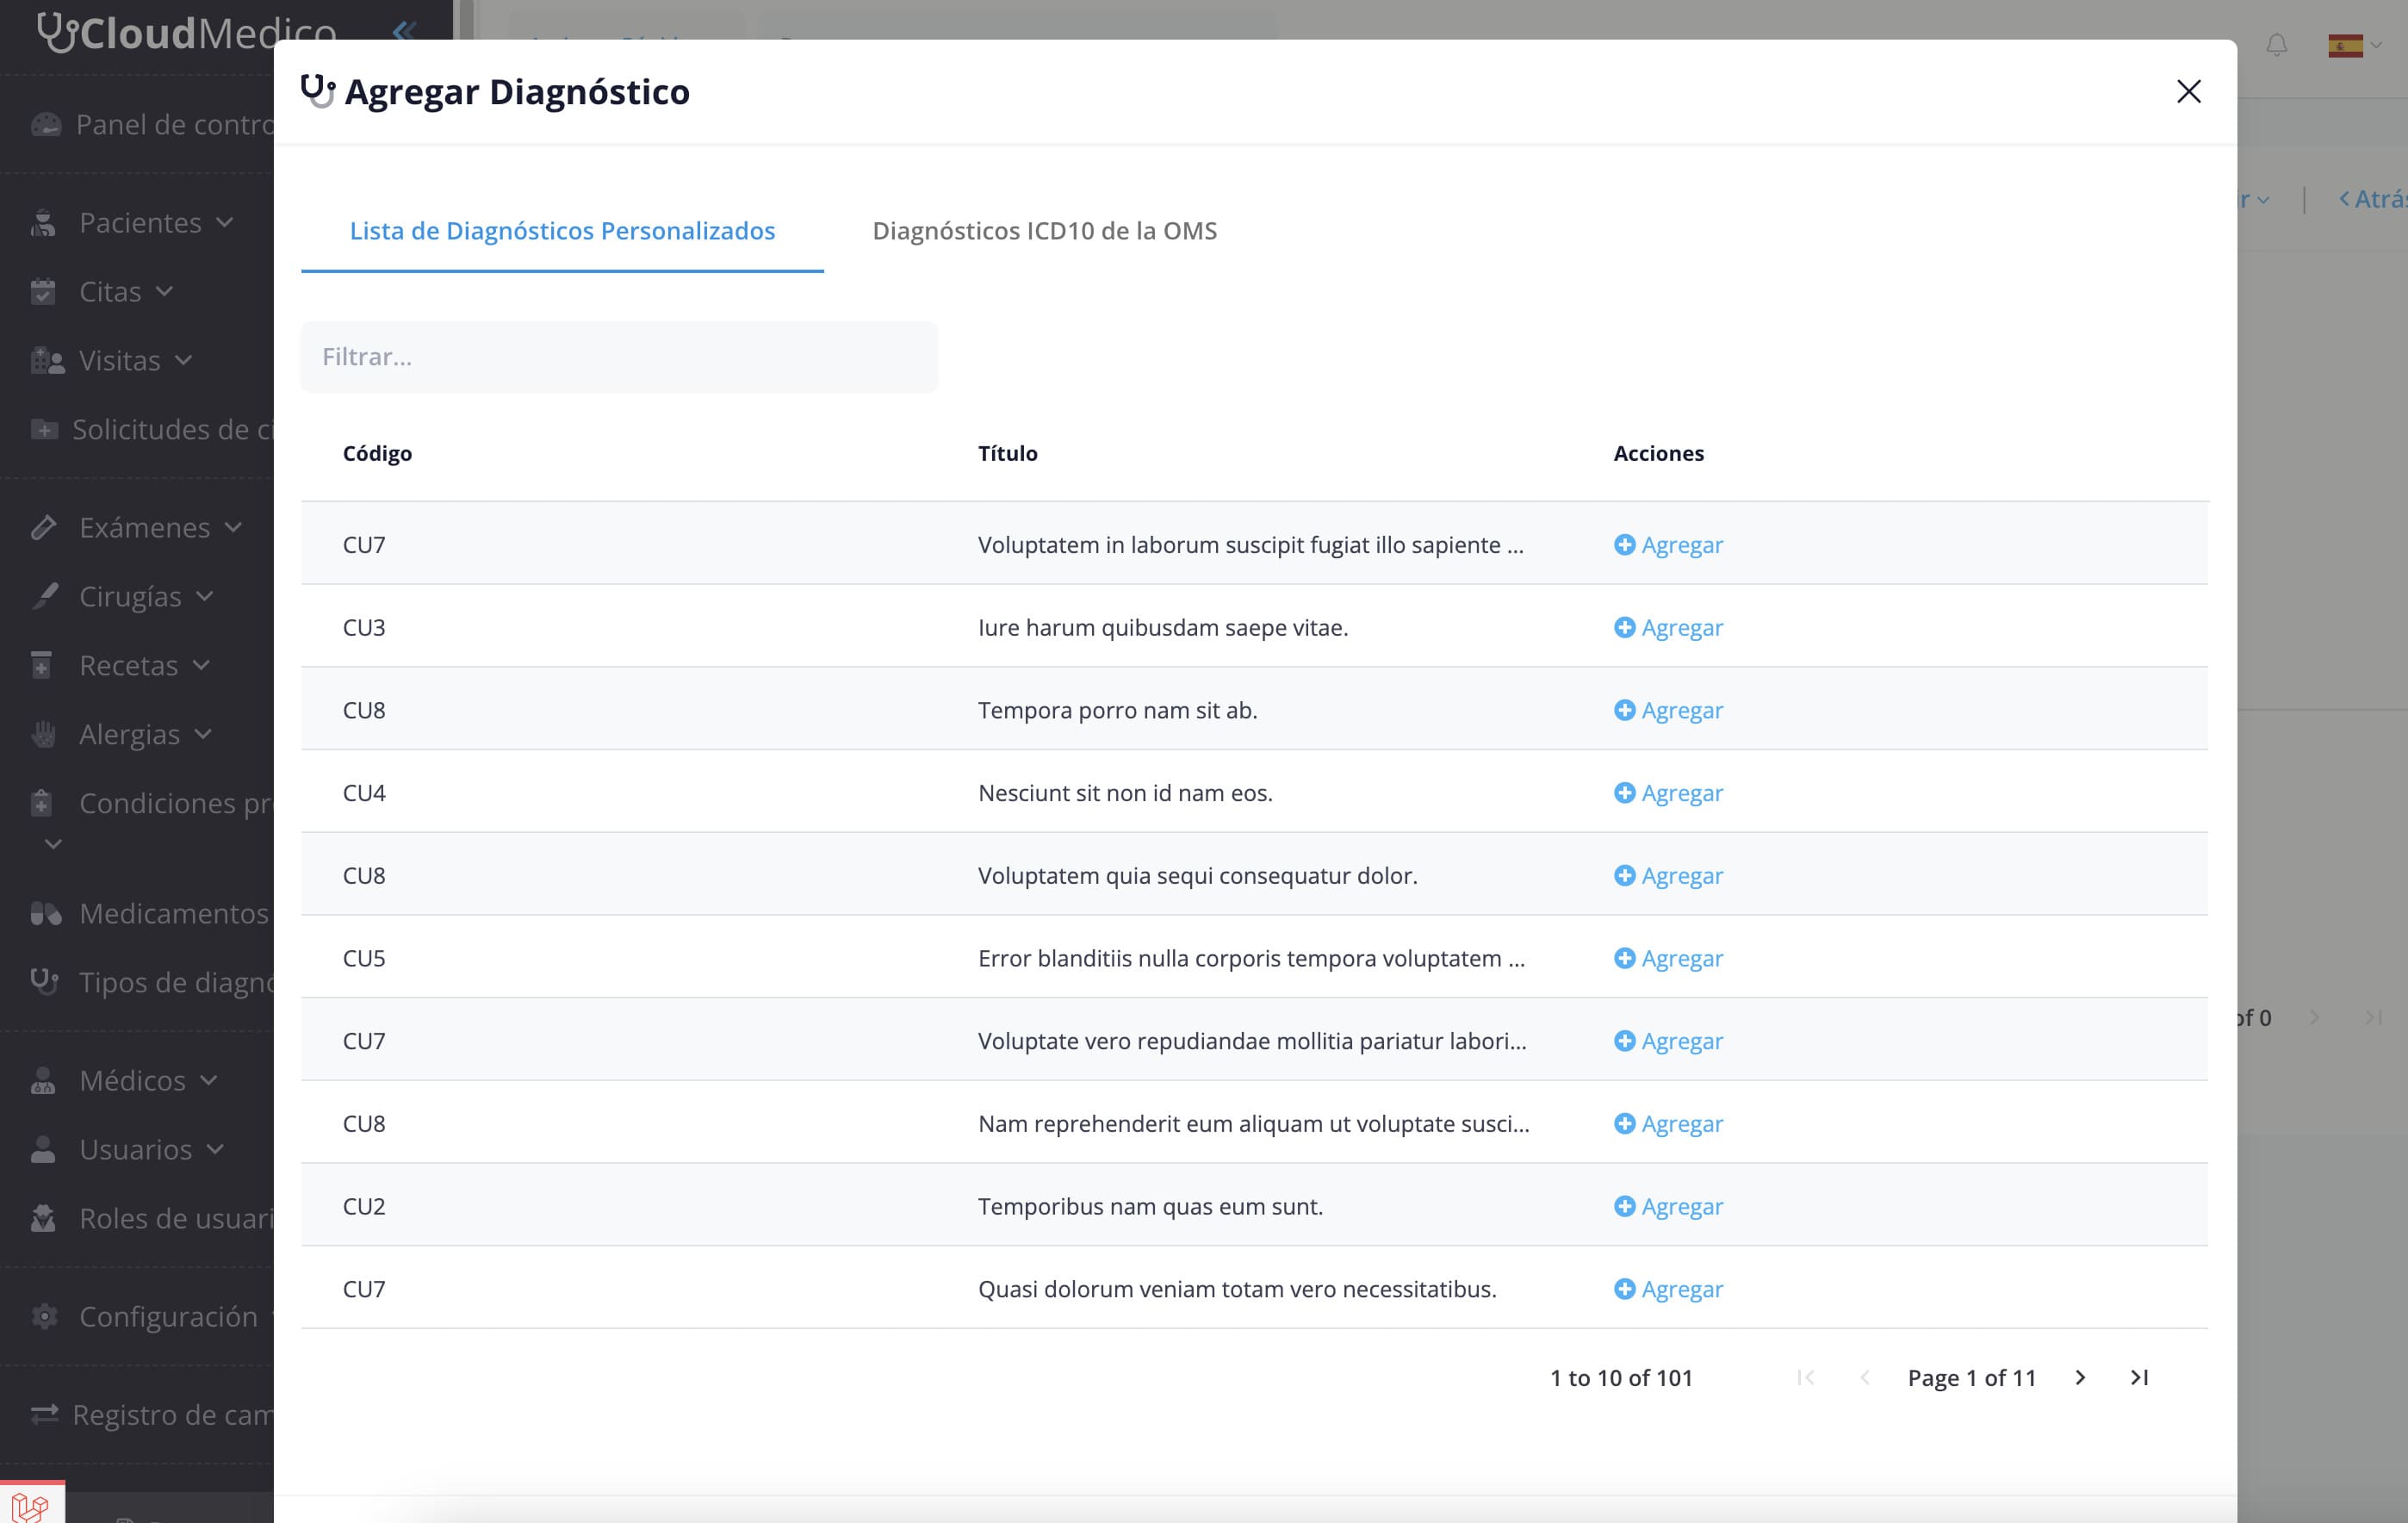
Task: Click the notification bell icon
Action: 2277,46
